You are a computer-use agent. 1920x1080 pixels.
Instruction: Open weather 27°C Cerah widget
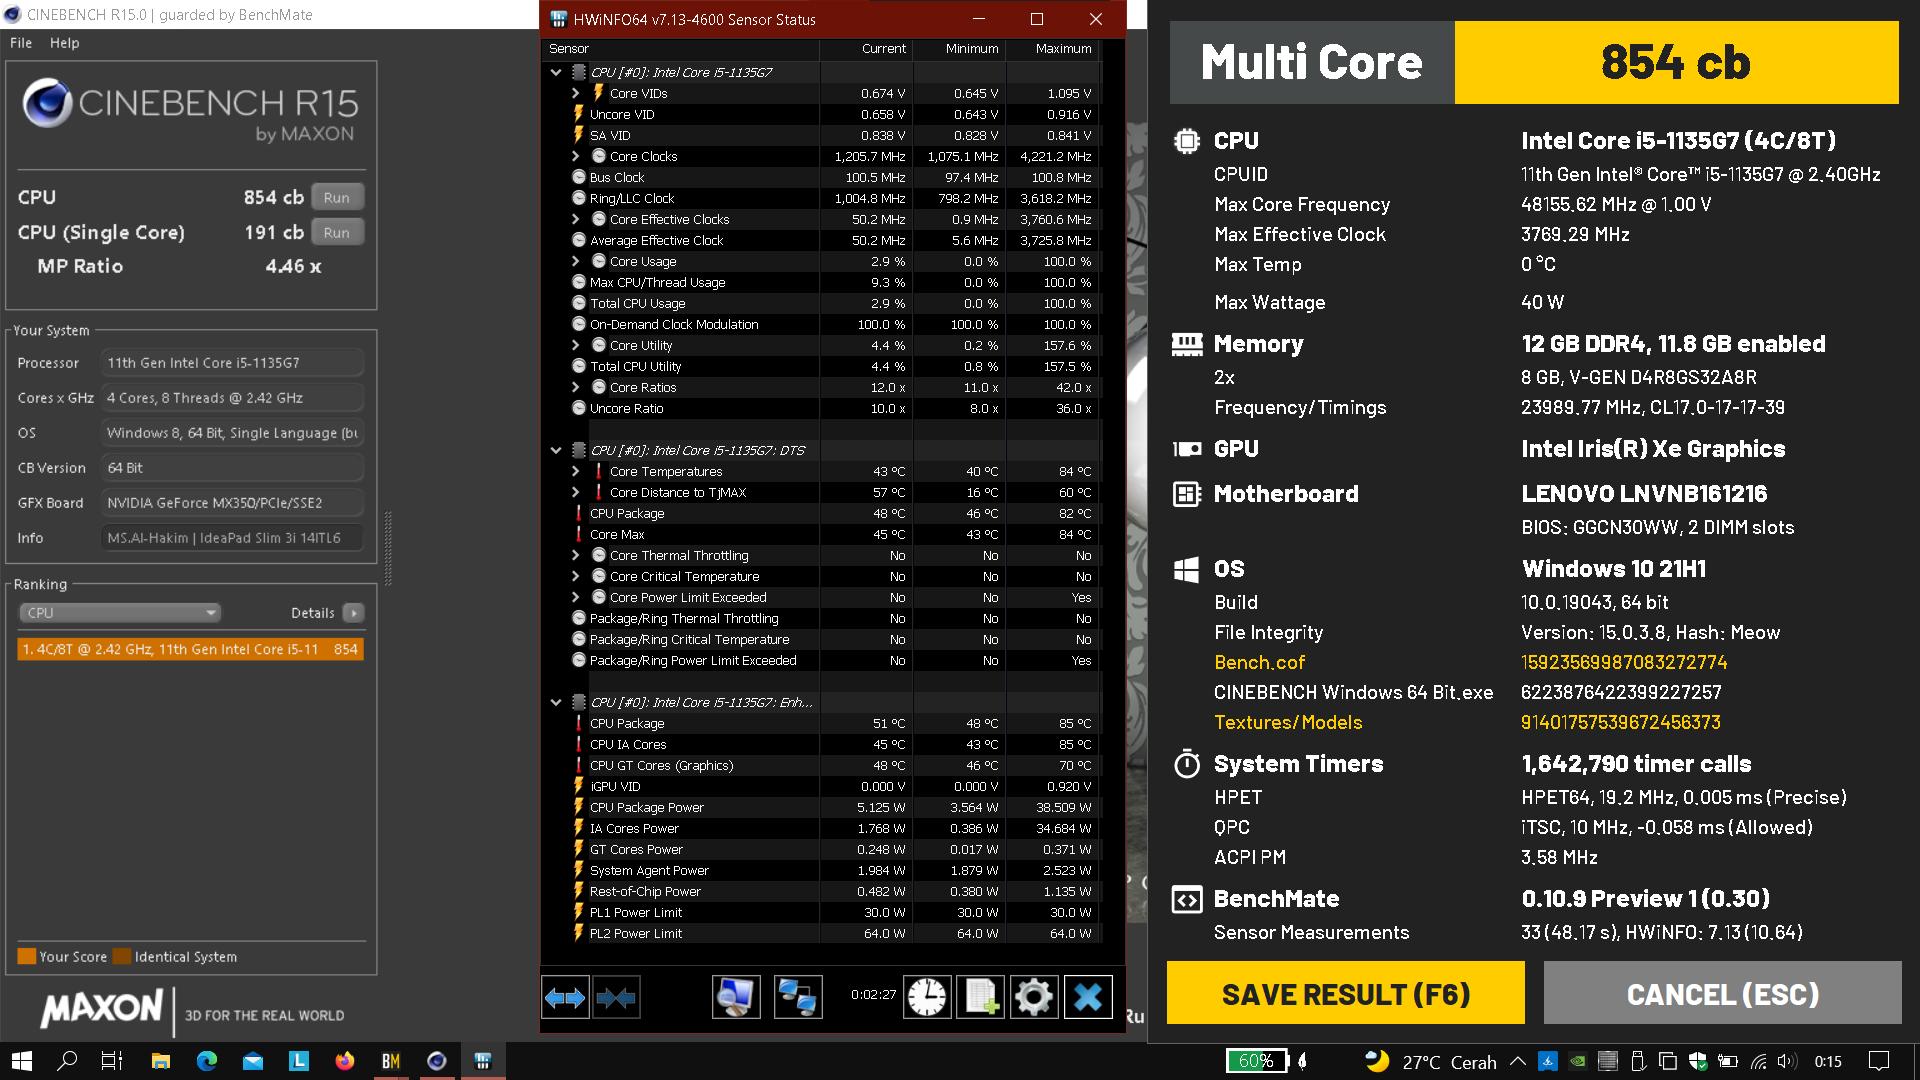click(x=1431, y=1061)
